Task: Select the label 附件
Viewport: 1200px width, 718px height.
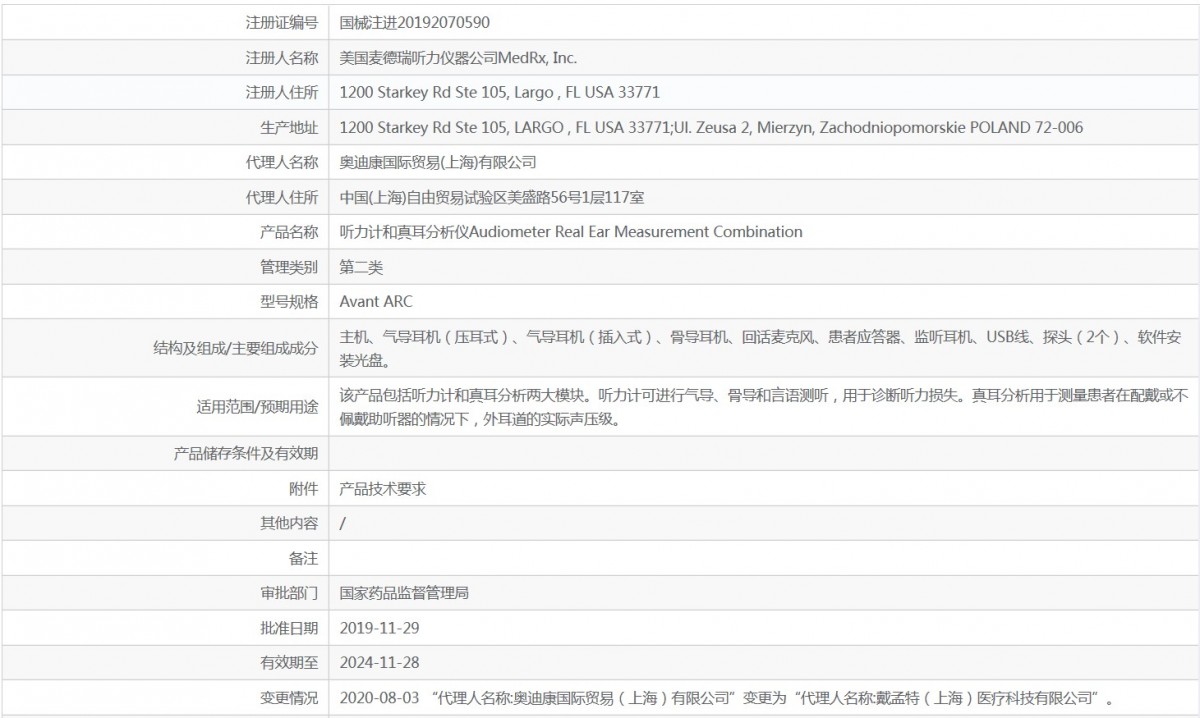Action: (303, 489)
